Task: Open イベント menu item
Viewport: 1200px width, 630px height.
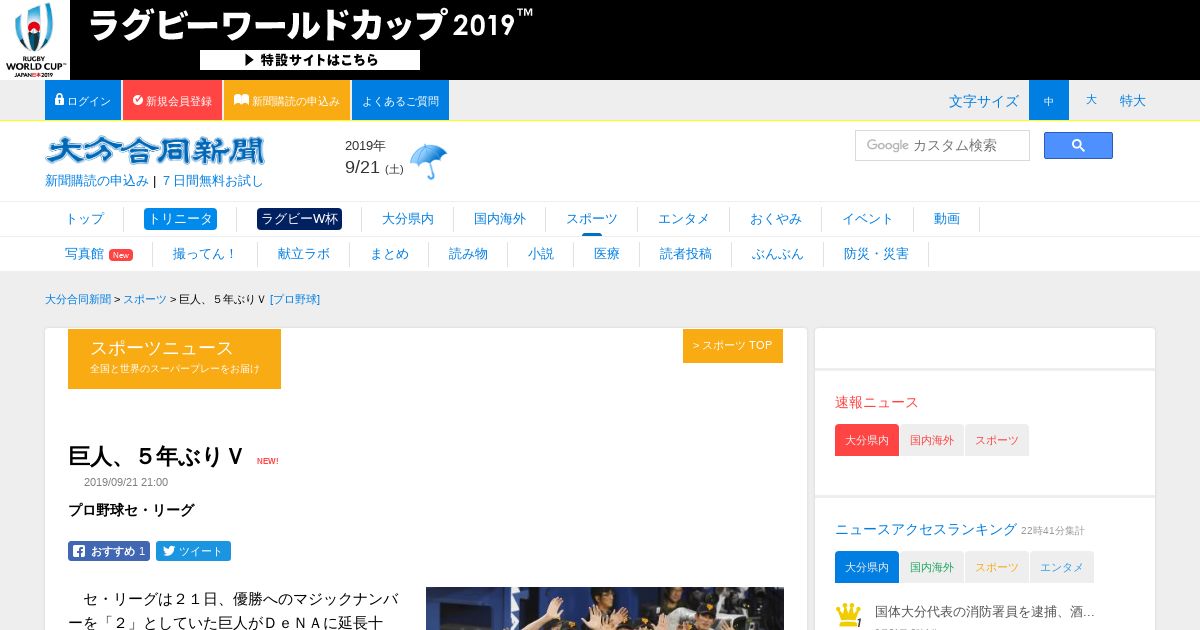Action: (x=868, y=219)
